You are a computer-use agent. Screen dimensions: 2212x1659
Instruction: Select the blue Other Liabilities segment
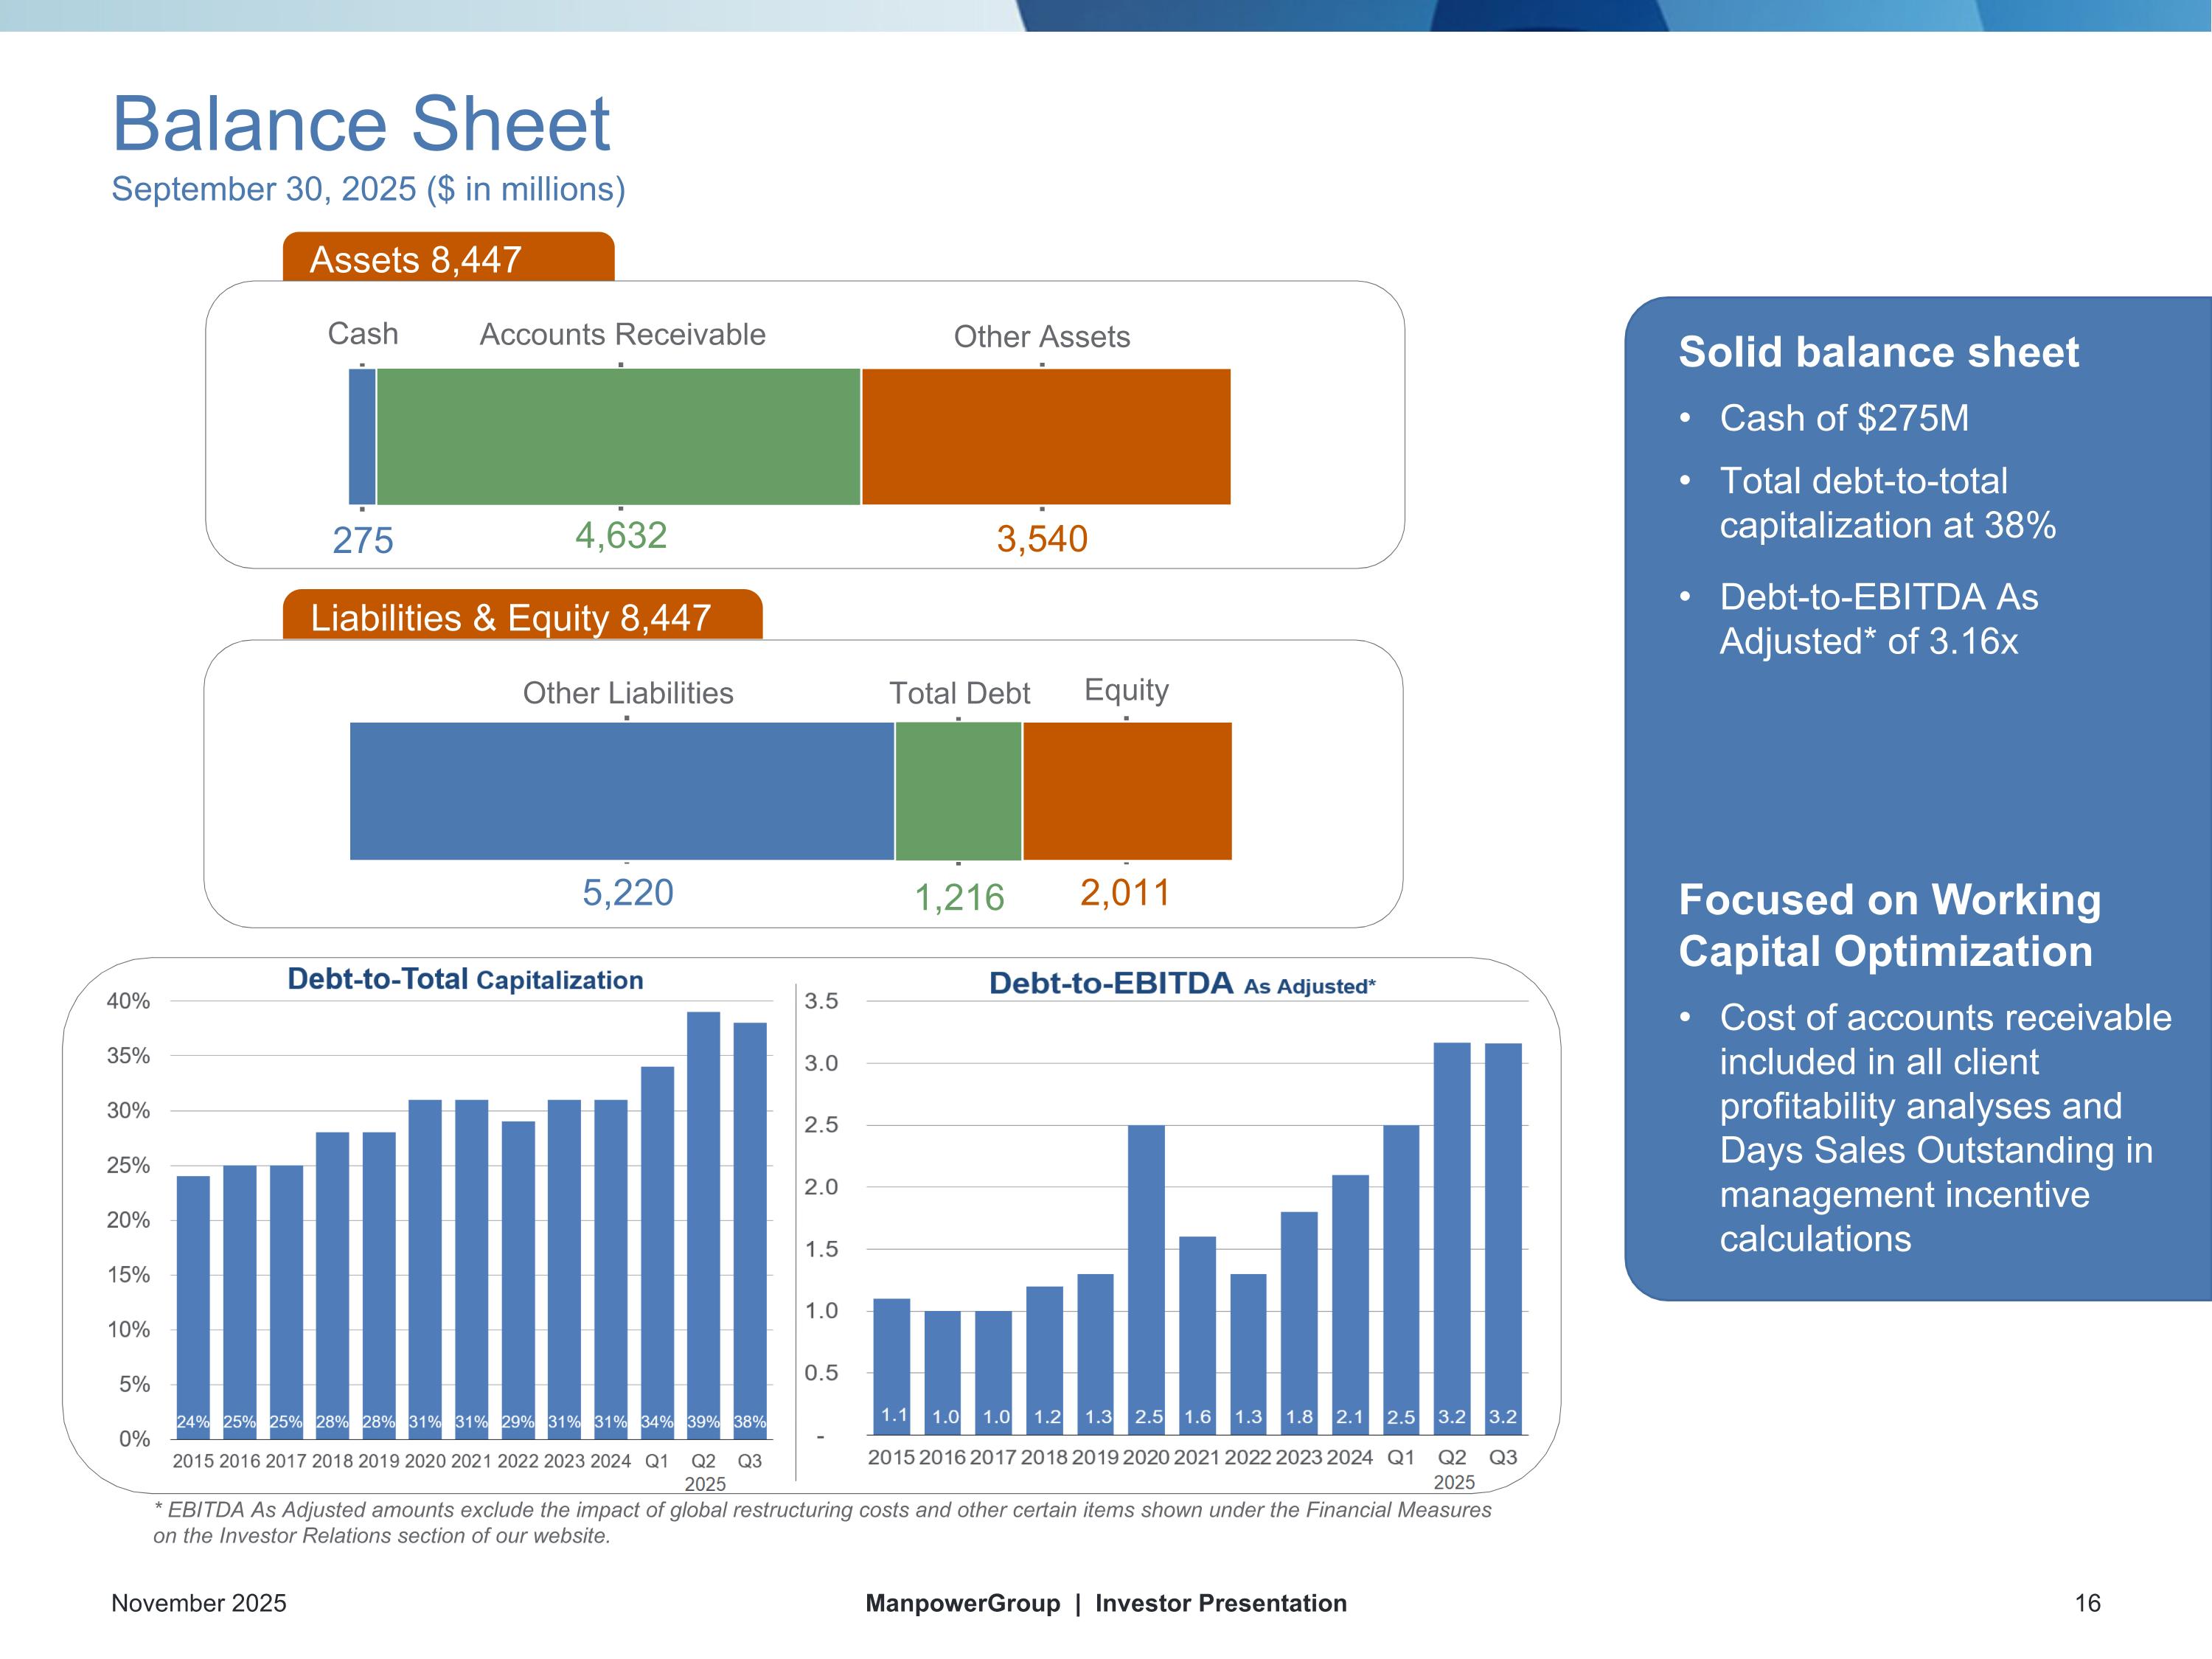pos(621,791)
